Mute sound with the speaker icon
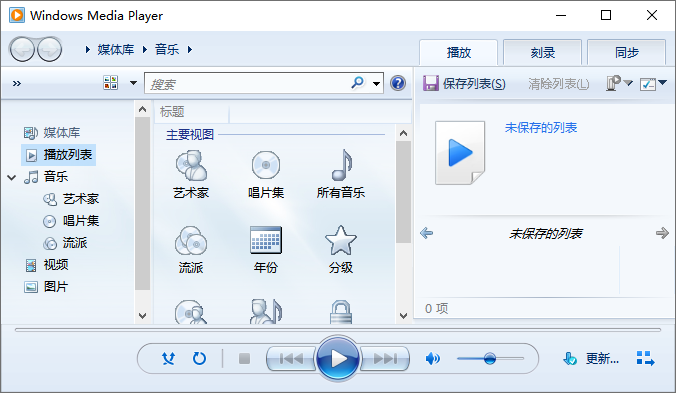Image resolution: width=676 pixels, height=393 pixels. (432, 359)
